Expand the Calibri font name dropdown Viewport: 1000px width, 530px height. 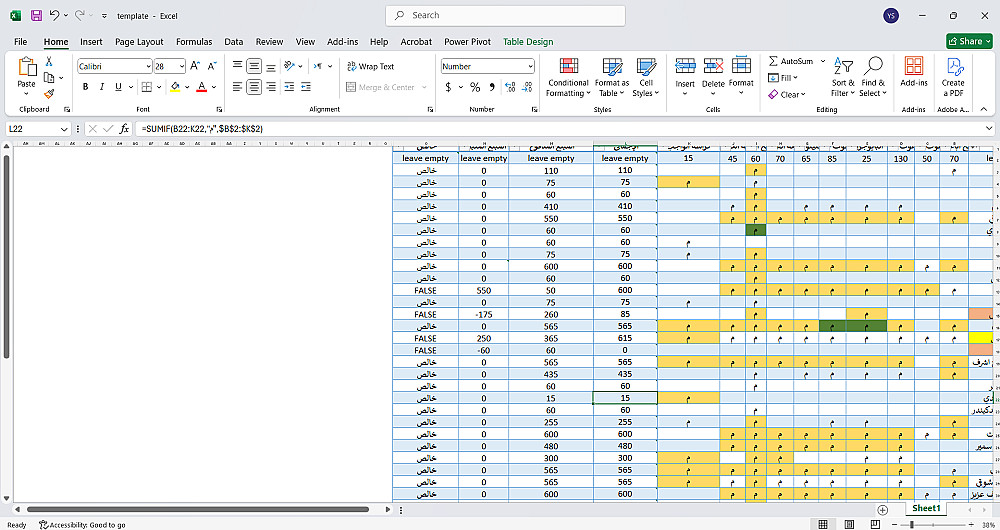146,66
